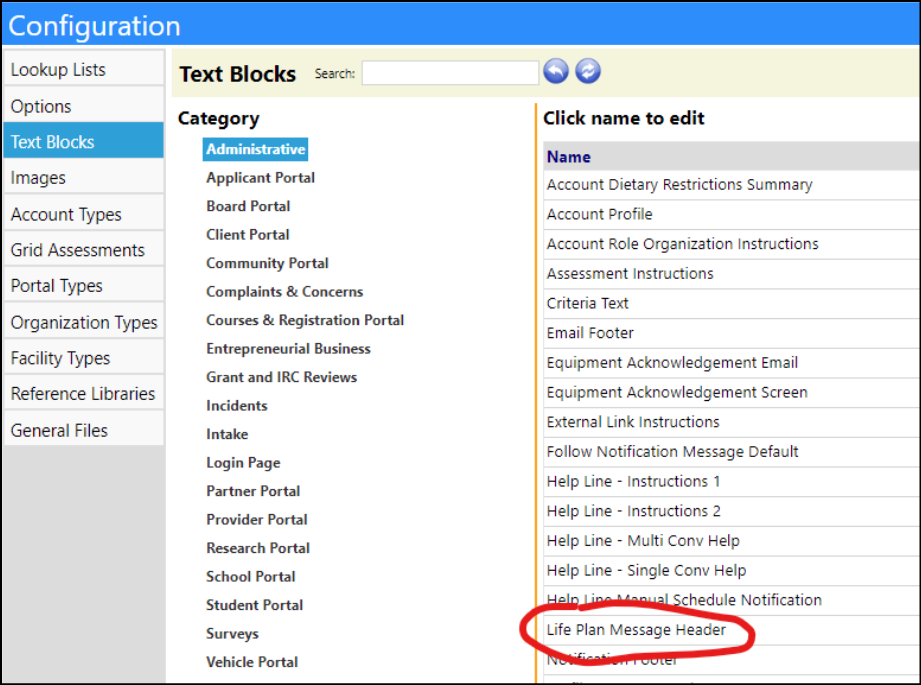Viewport: 921px width, 685px height.
Task: Focus the Text Blocks search field
Action: [x=450, y=73]
